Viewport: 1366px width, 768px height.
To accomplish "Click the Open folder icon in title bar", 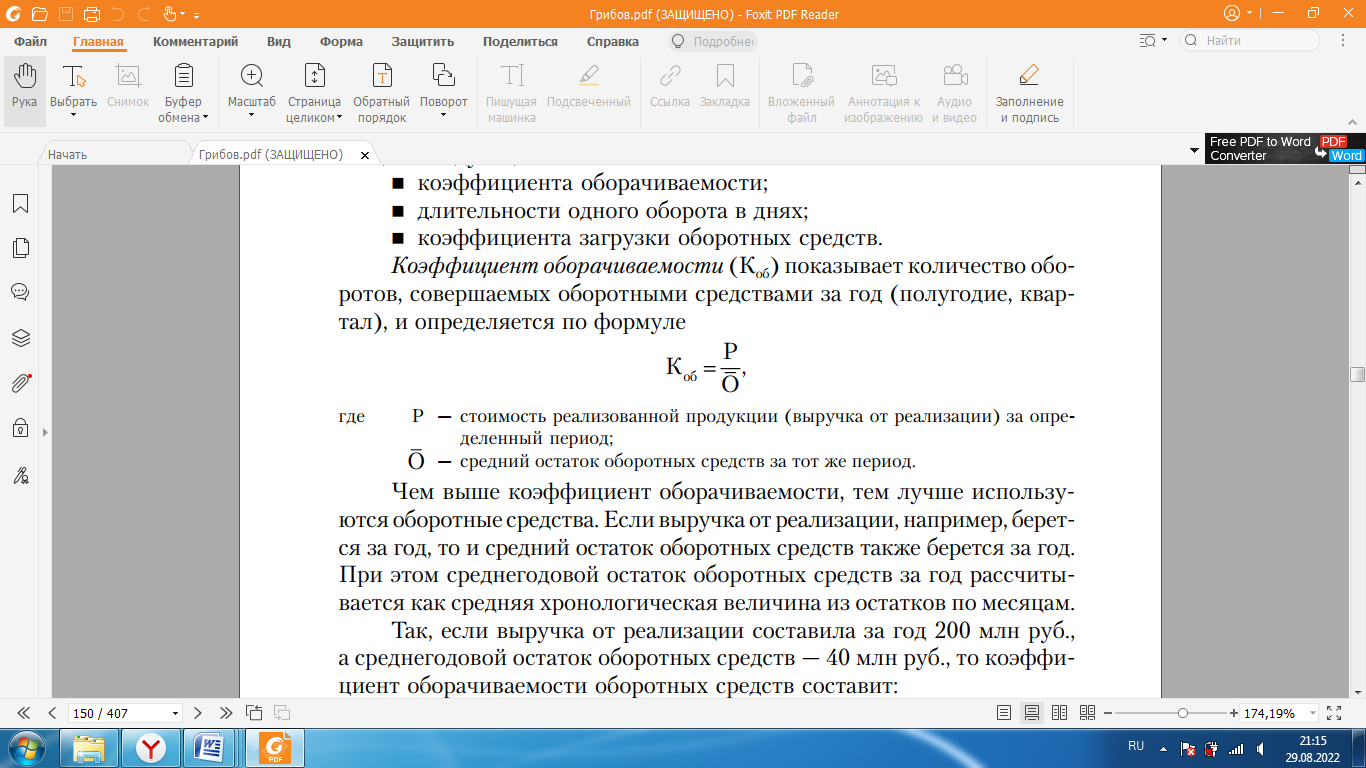I will click(38, 15).
